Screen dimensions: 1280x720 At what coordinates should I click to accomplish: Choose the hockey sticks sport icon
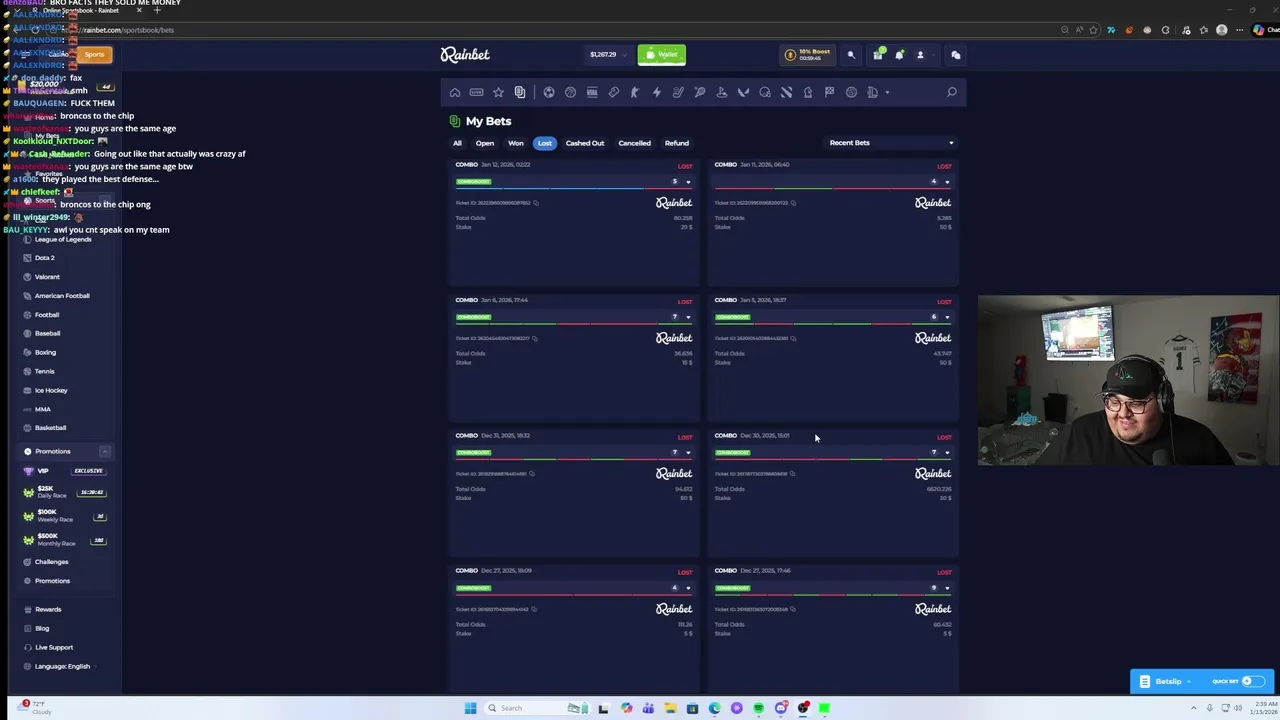click(678, 92)
